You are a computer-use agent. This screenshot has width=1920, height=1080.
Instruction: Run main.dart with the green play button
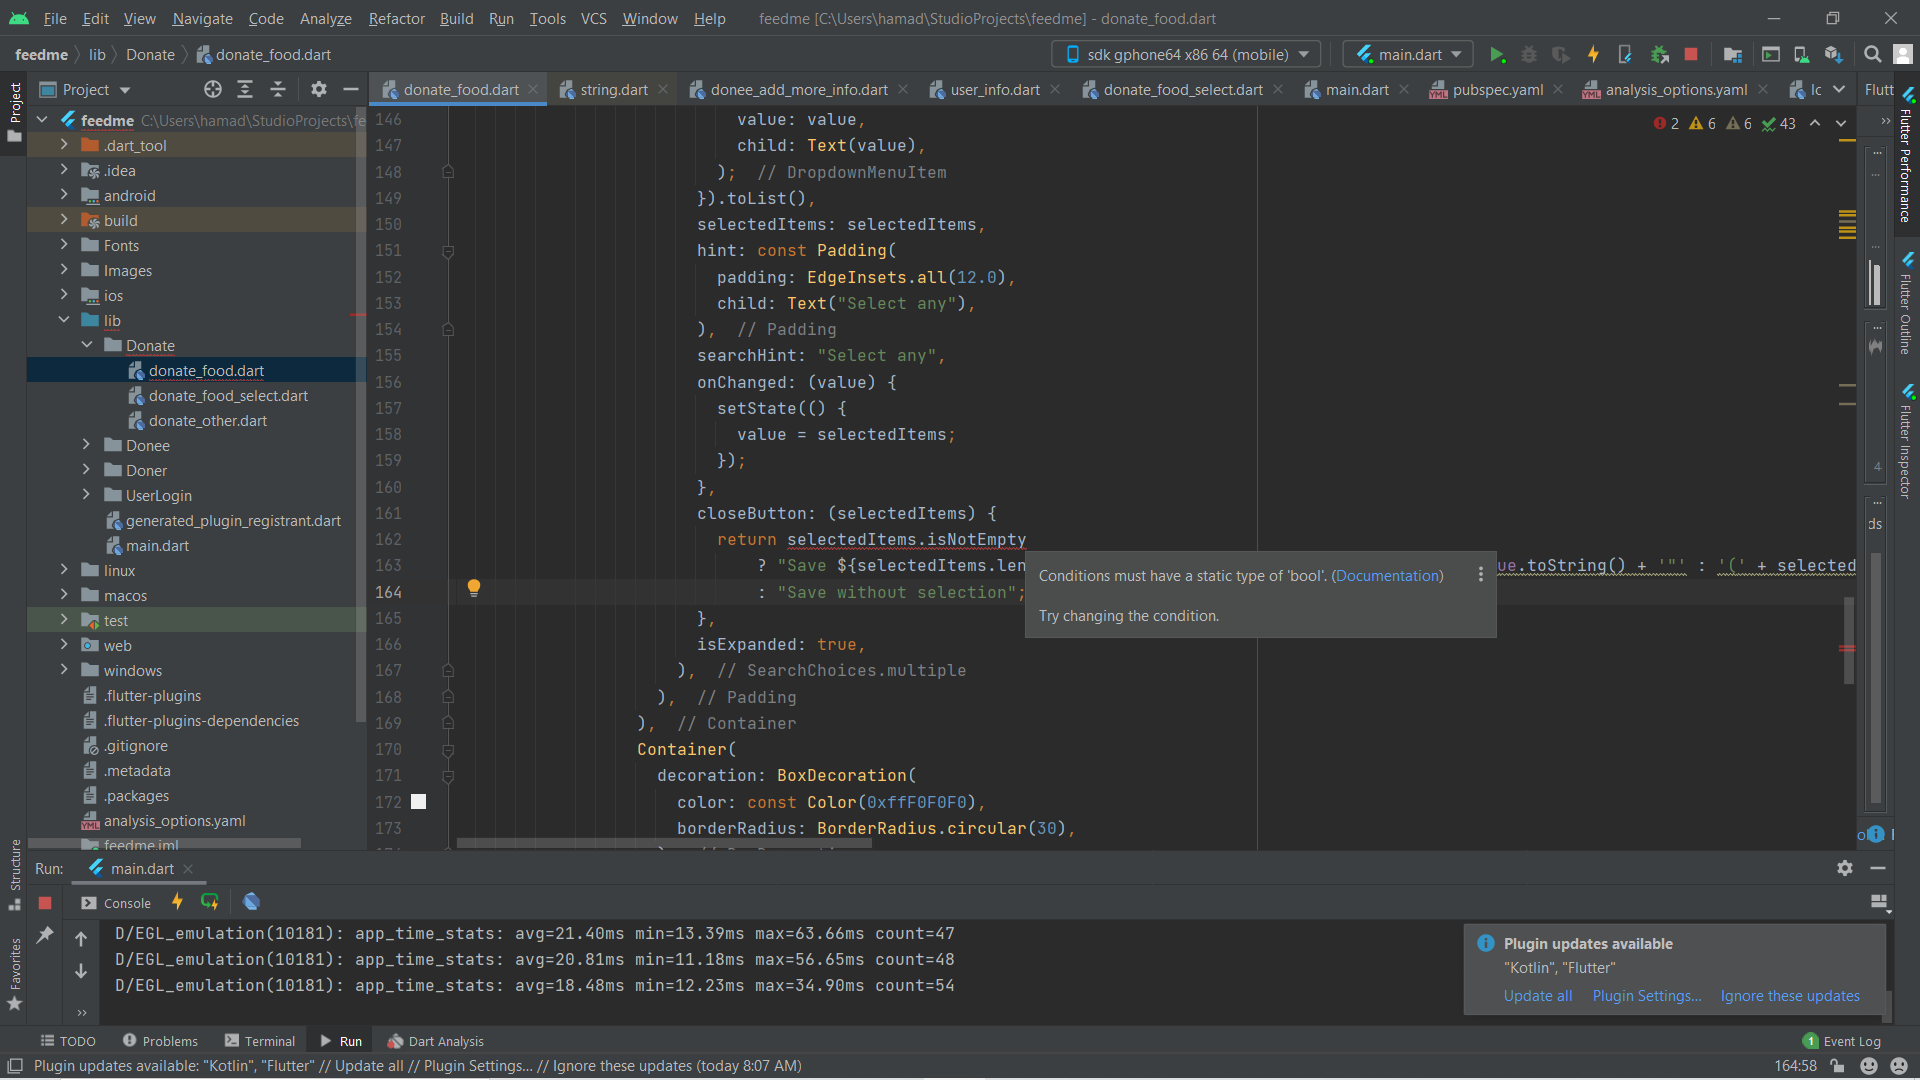coord(1497,55)
